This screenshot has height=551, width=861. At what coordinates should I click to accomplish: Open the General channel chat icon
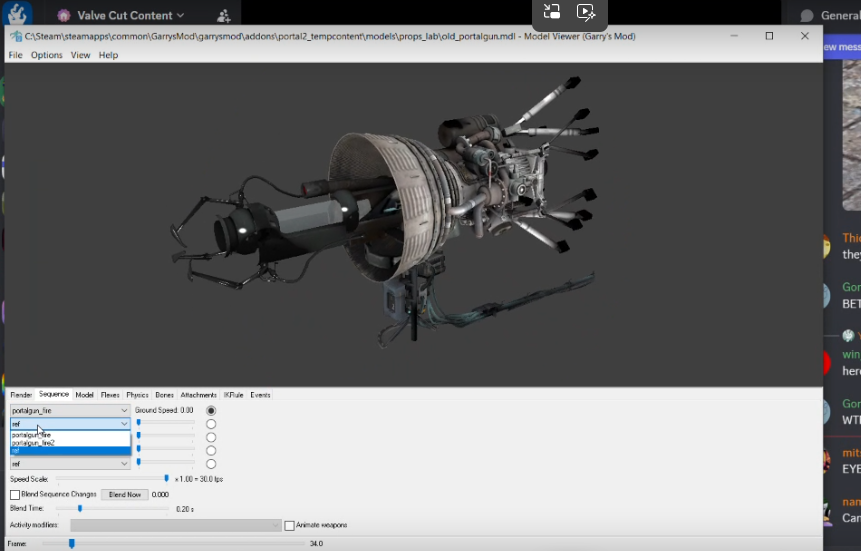click(807, 15)
